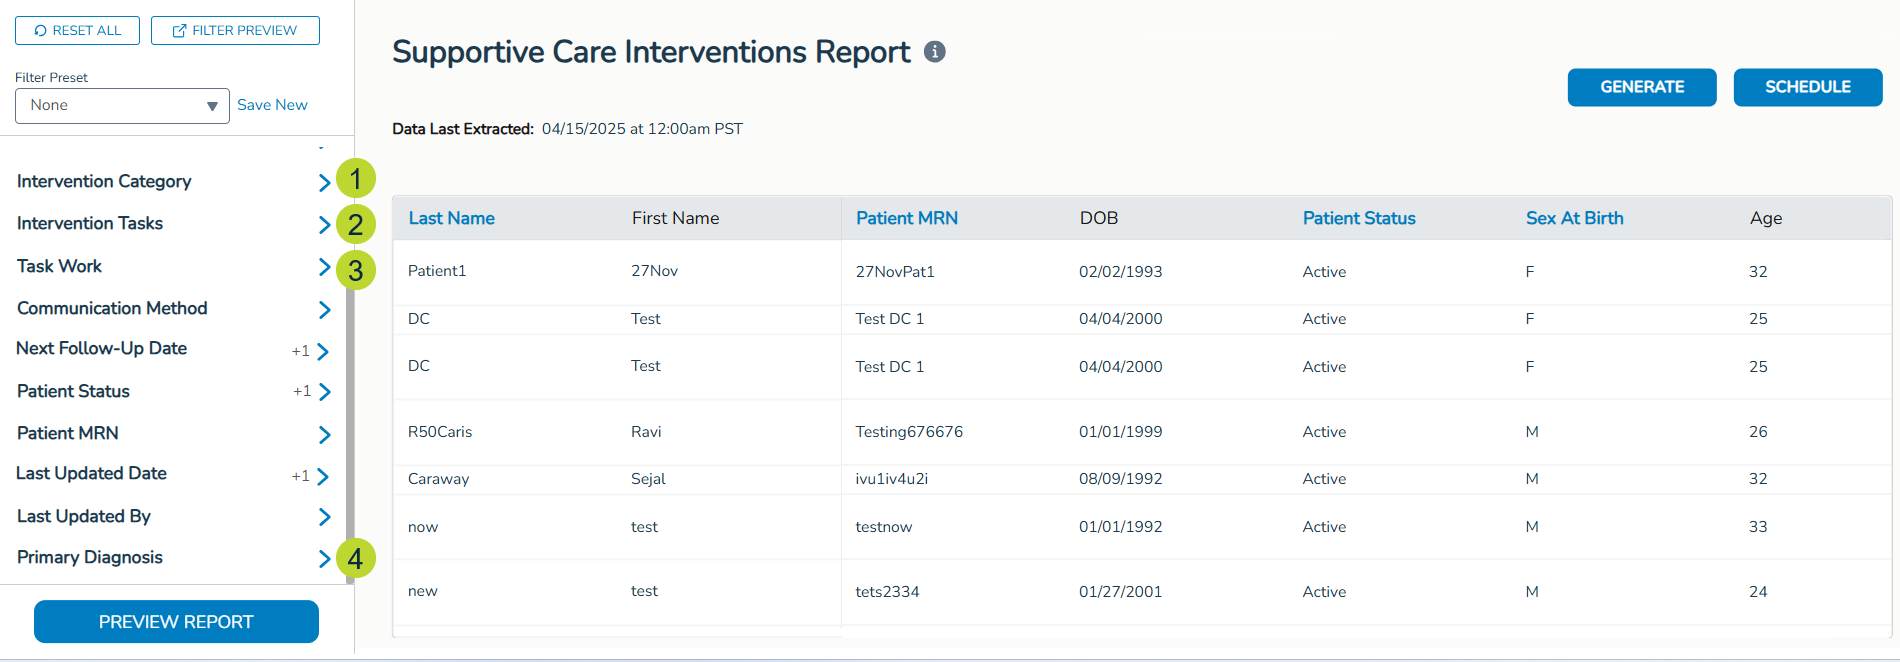Click the Save New link
Screen dimensions: 1900x662
point(272,105)
